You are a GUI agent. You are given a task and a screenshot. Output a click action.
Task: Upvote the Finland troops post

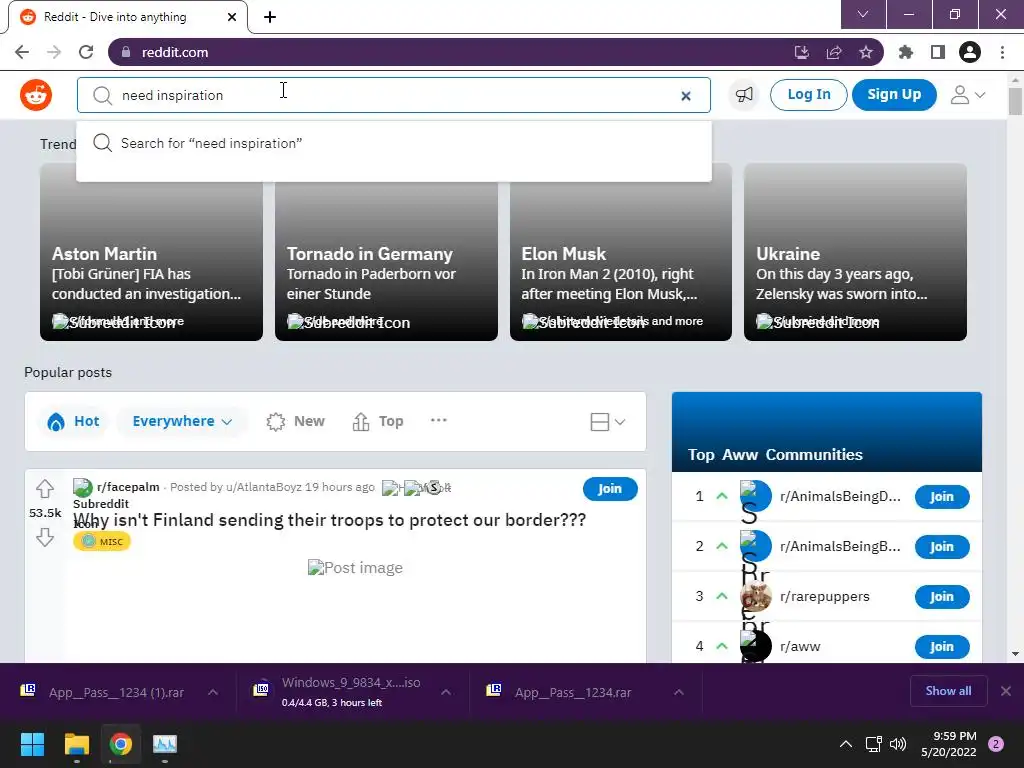pos(44,488)
